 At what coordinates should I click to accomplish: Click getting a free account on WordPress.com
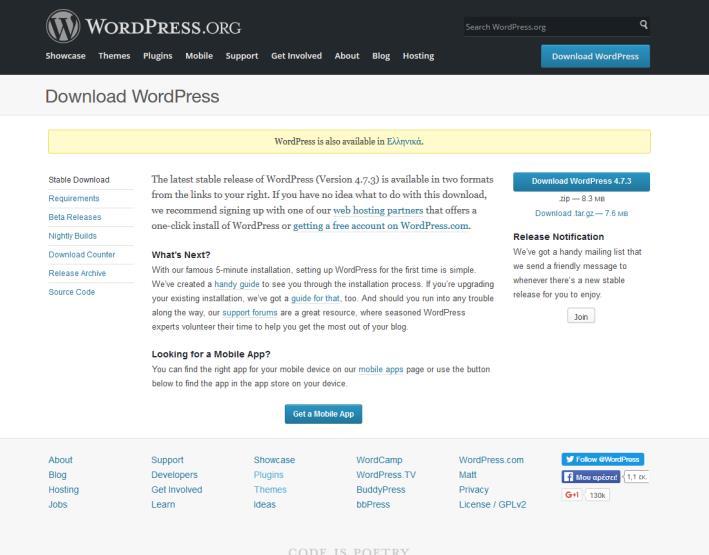click(381, 226)
